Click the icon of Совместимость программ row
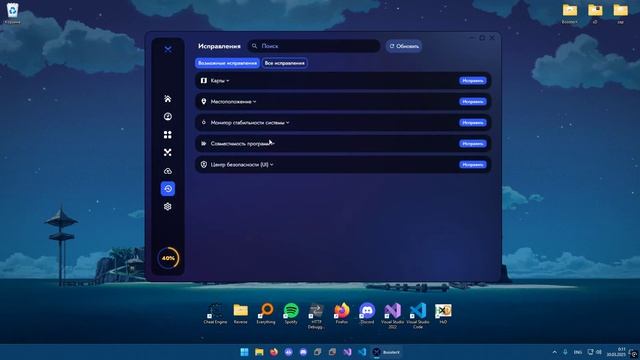 pyautogui.click(x=204, y=144)
